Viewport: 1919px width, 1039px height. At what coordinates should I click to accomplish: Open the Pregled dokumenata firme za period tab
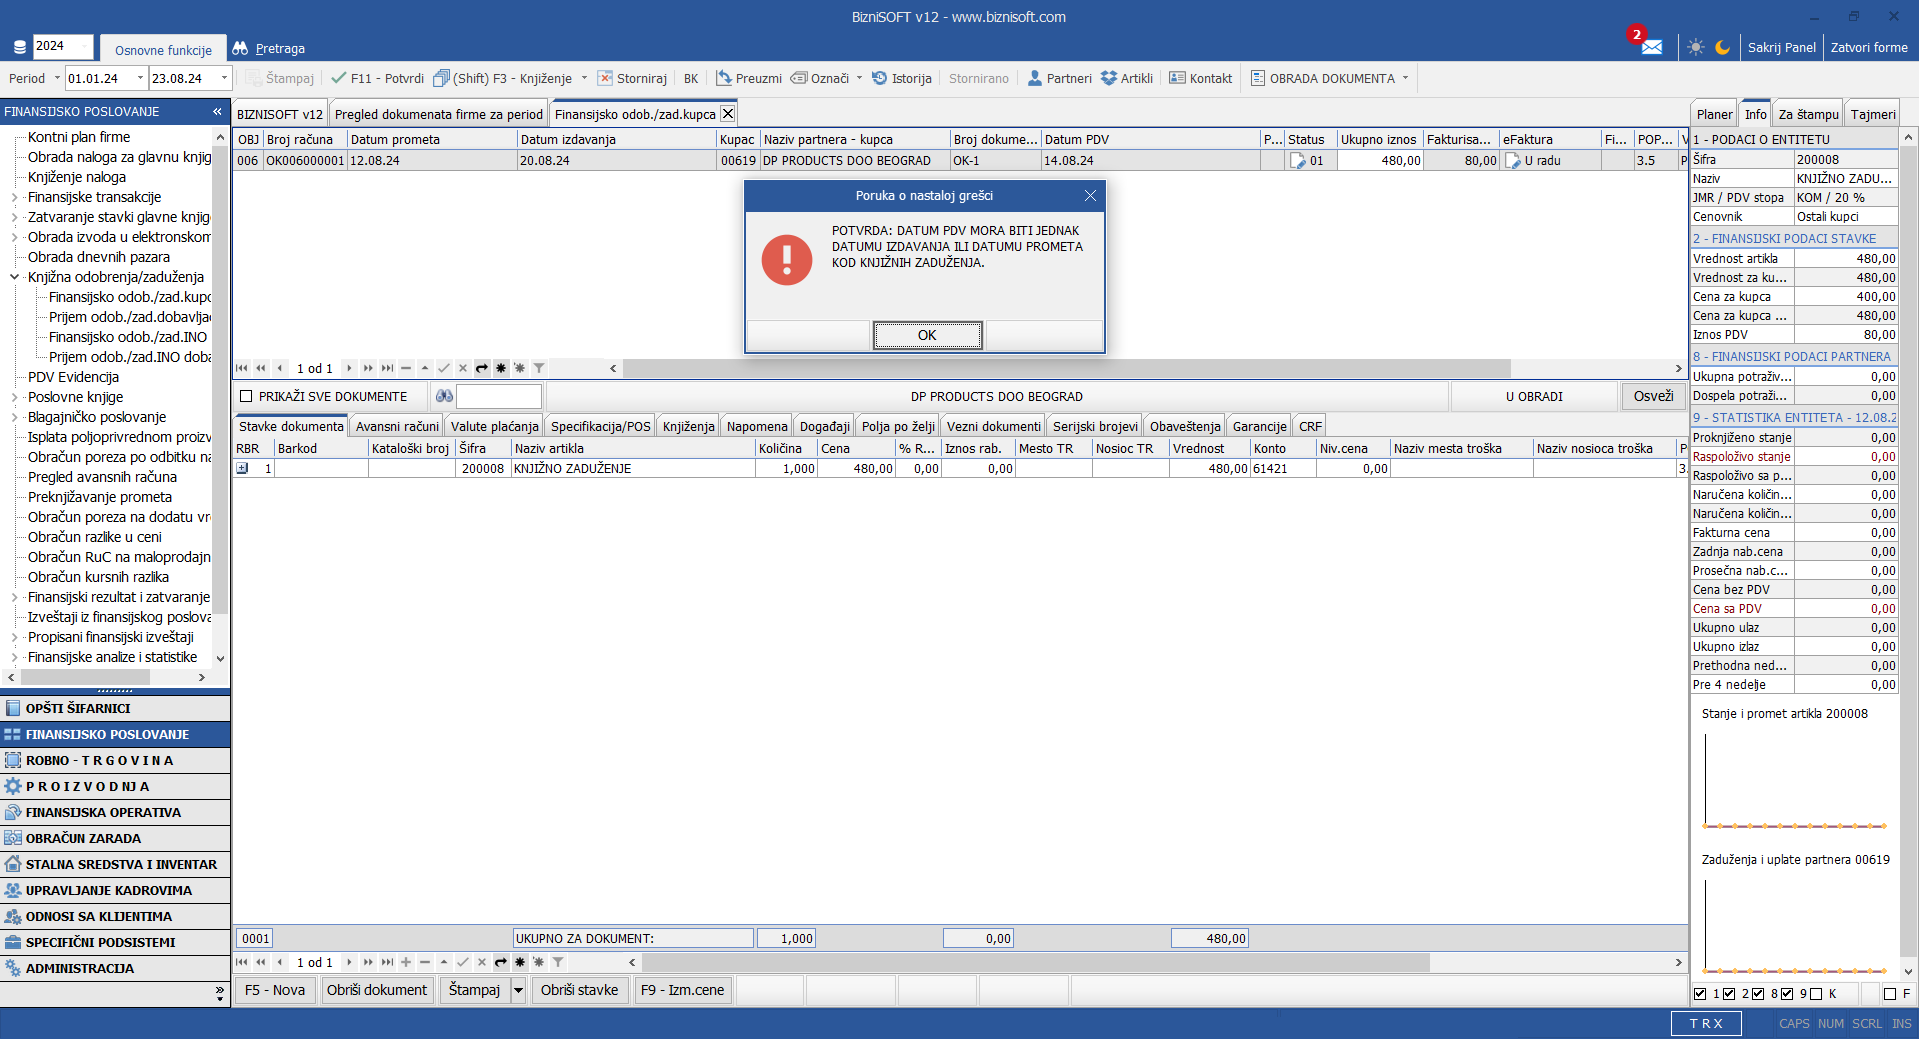tap(438, 114)
